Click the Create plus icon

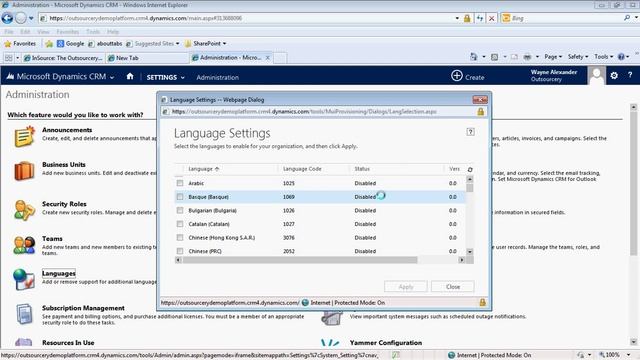coord(456,76)
